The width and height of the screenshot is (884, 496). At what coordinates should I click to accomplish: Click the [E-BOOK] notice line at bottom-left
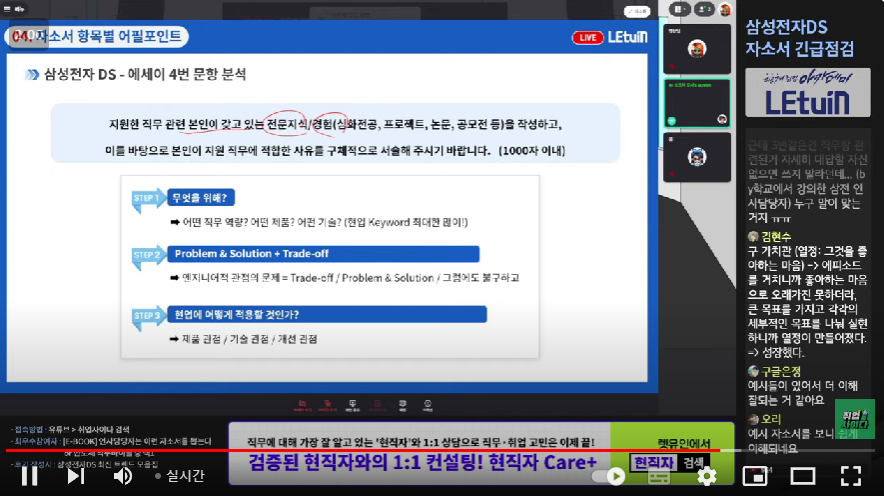click(110, 441)
